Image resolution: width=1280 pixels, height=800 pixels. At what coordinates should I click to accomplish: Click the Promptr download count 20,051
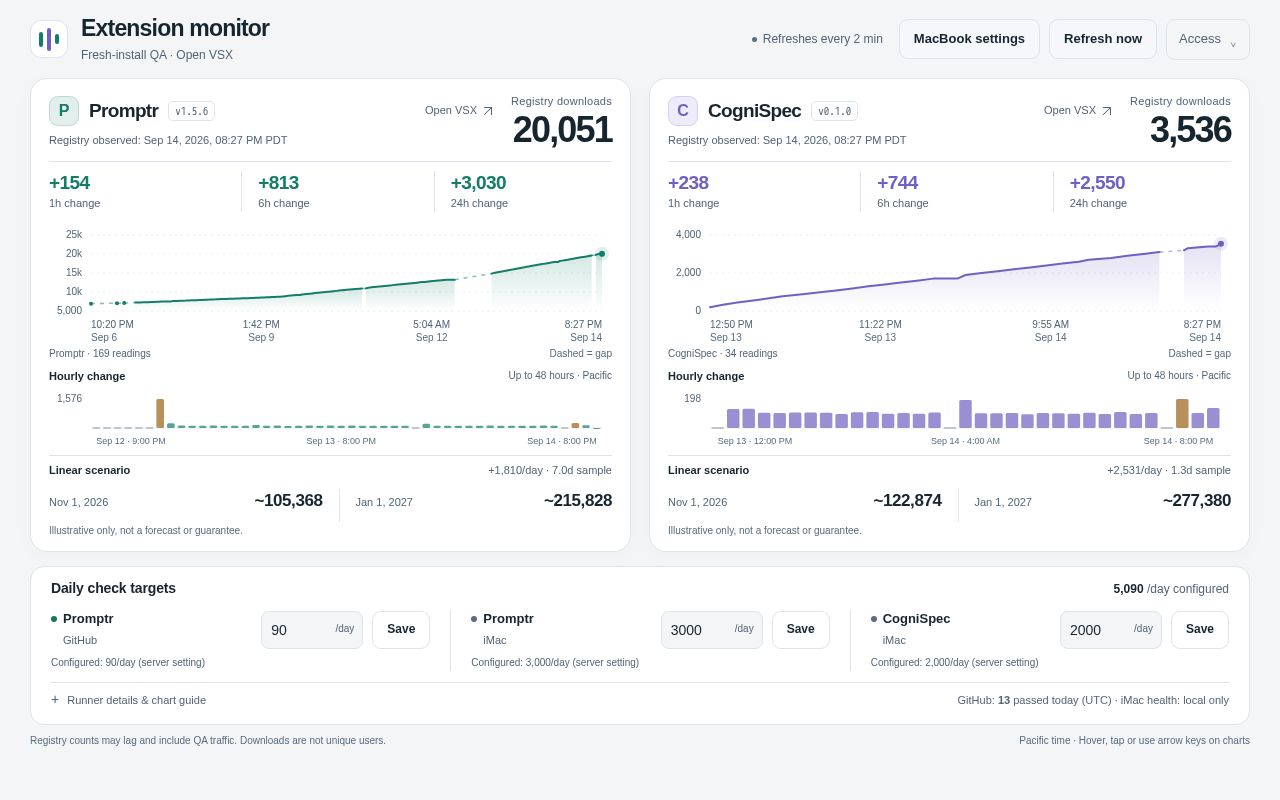pos(562,130)
